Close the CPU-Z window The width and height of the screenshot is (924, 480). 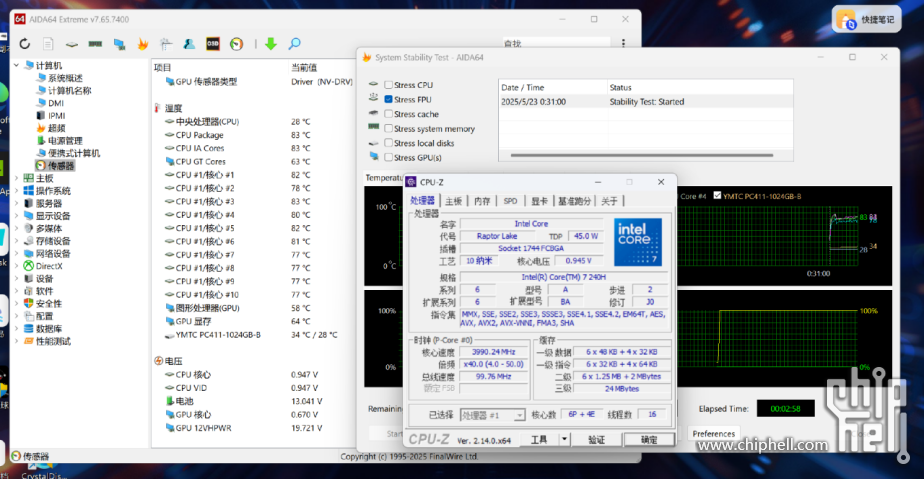click(661, 182)
